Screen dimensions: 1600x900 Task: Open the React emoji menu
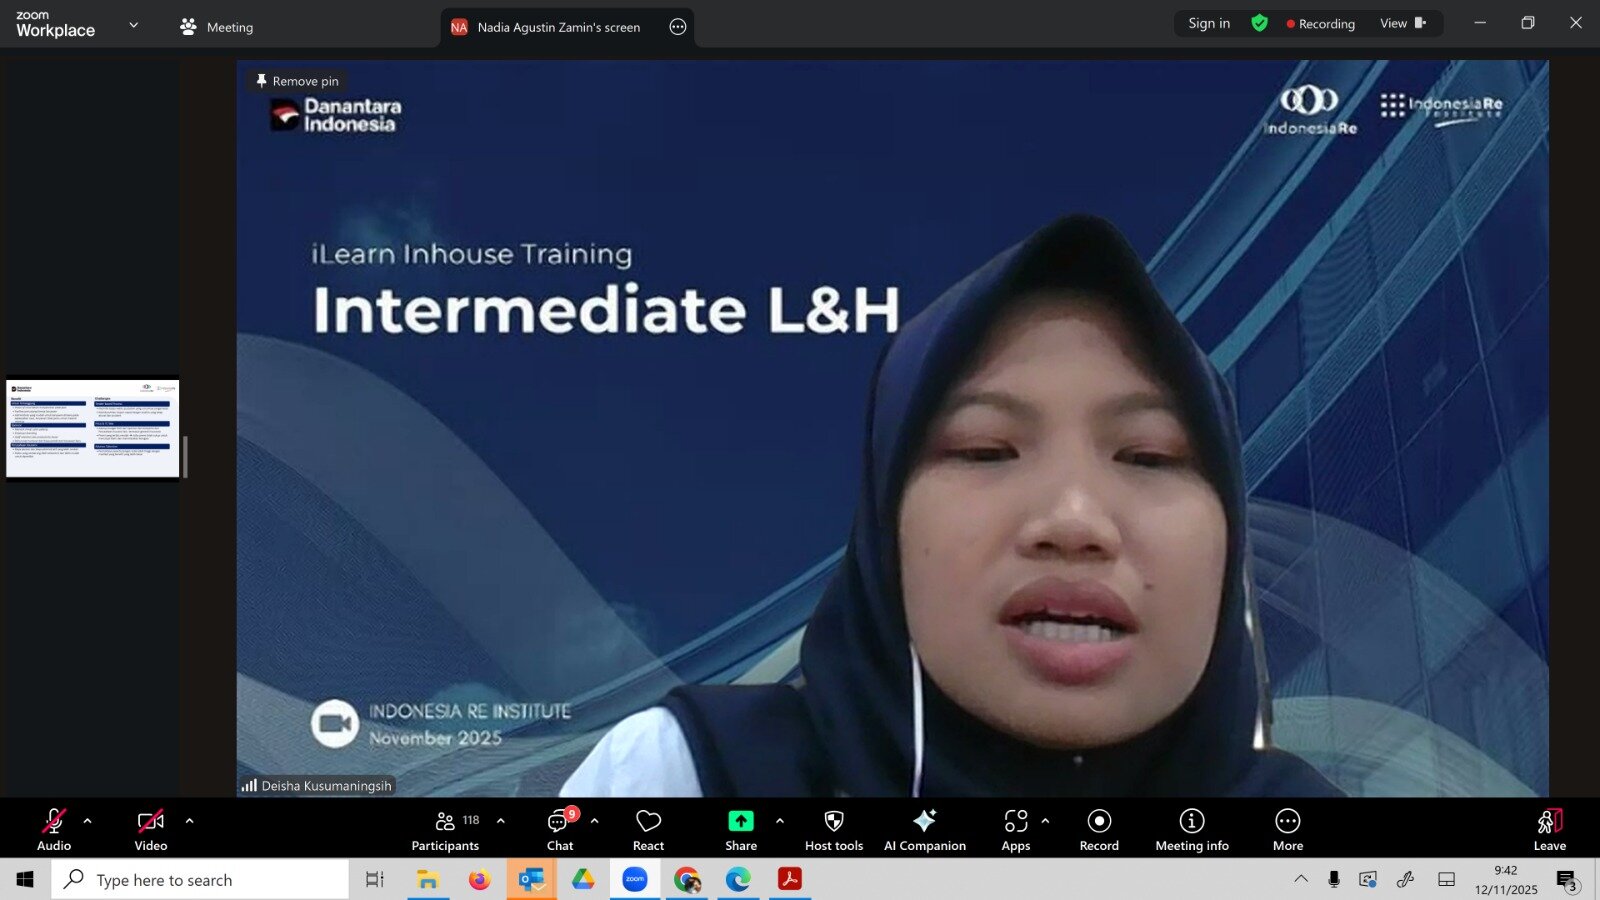click(x=648, y=829)
